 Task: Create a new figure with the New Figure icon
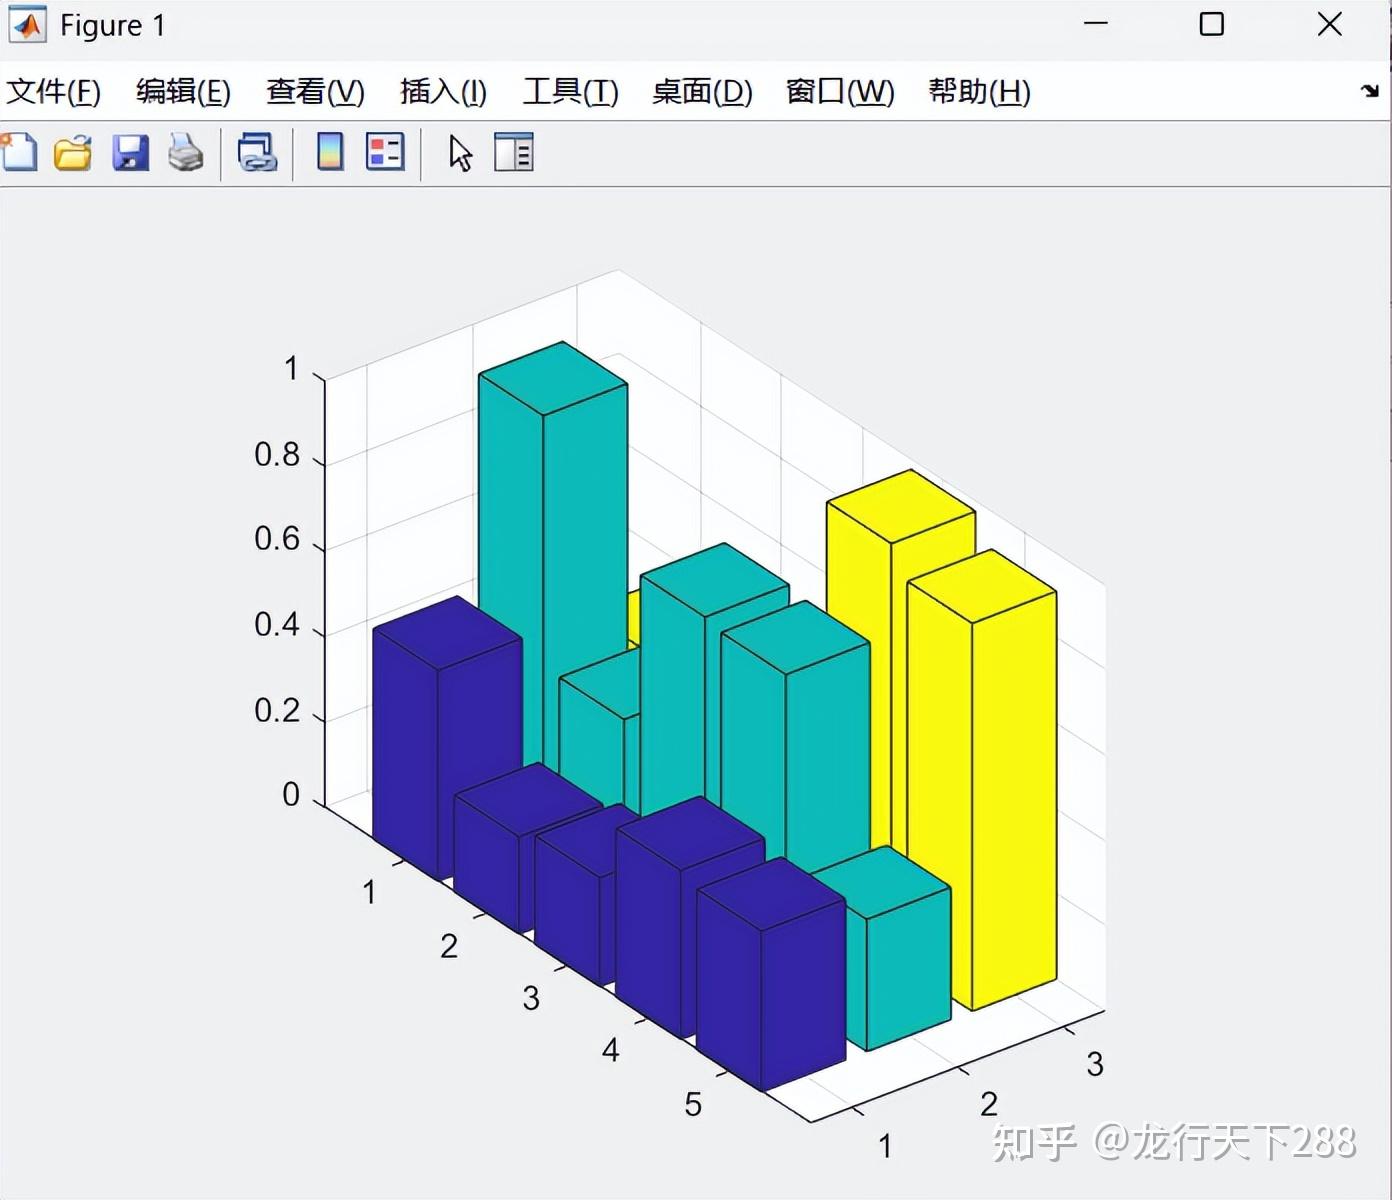(20, 152)
